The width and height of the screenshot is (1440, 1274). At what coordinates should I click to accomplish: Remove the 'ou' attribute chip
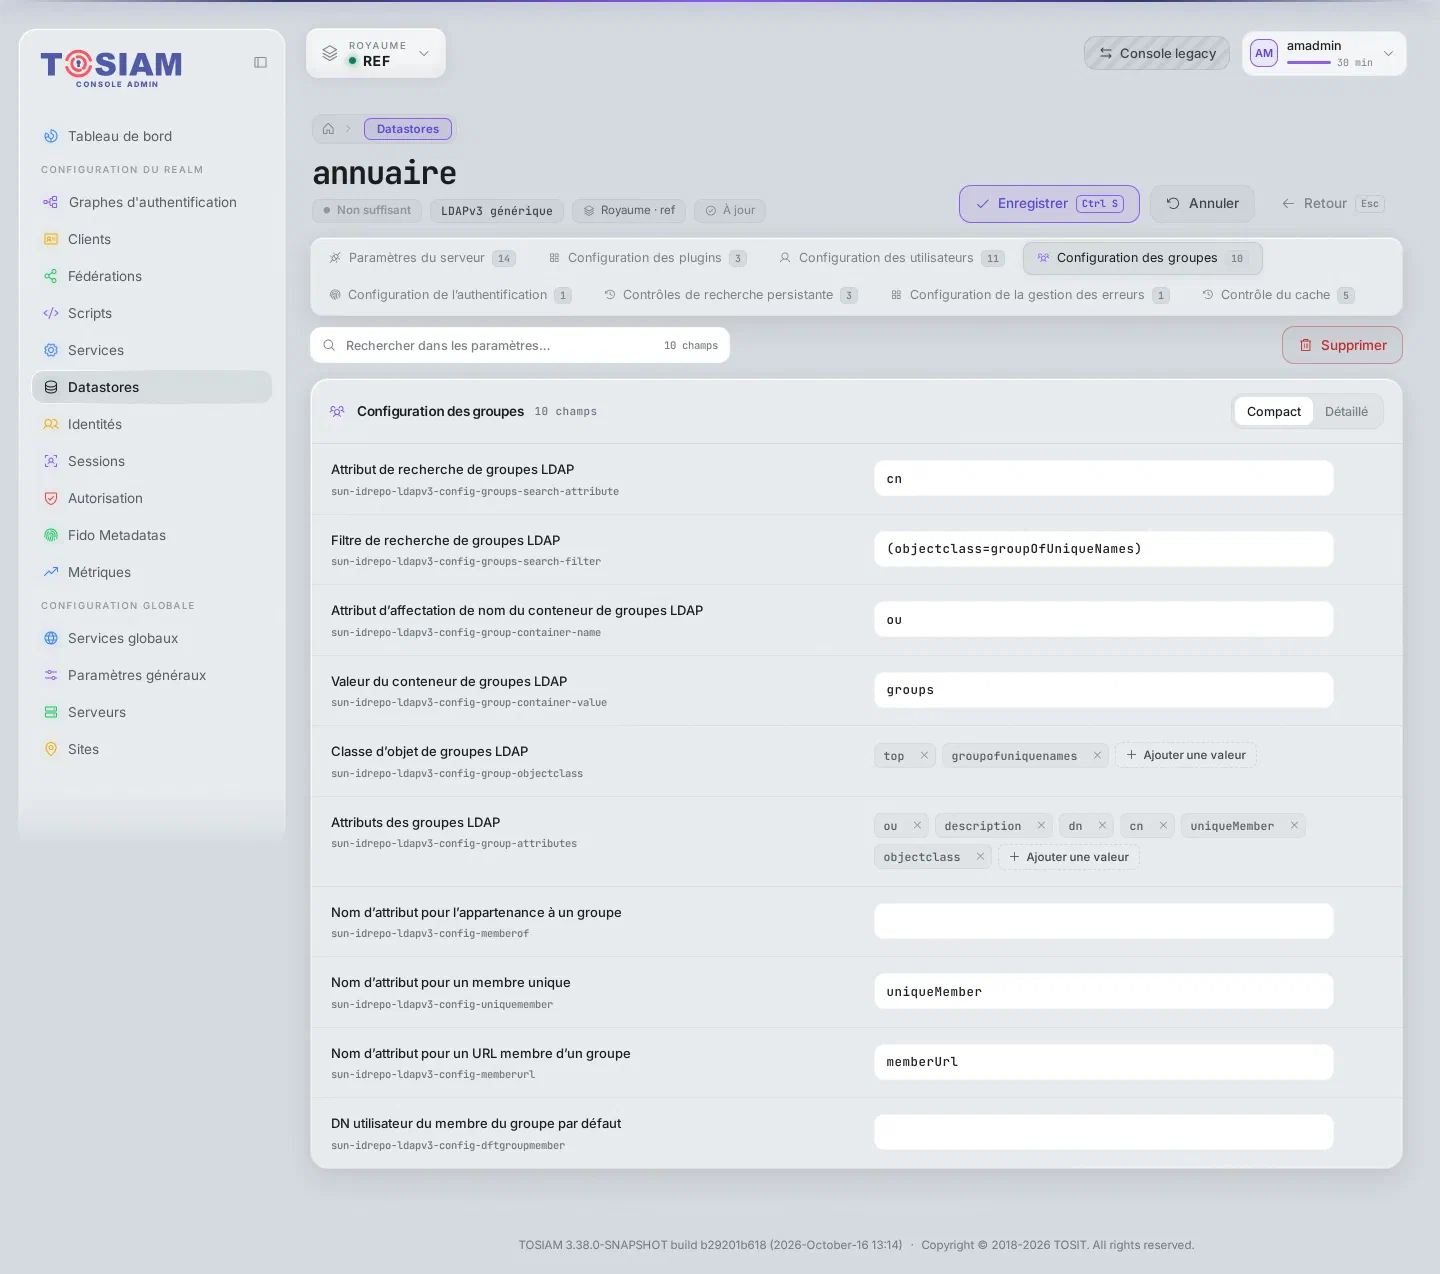pyautogui.click(x=917, y=826)
